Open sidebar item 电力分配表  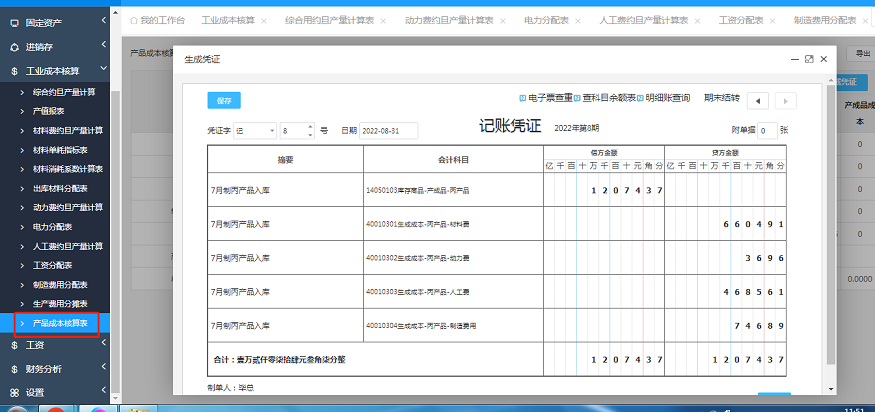pos(52,227)
